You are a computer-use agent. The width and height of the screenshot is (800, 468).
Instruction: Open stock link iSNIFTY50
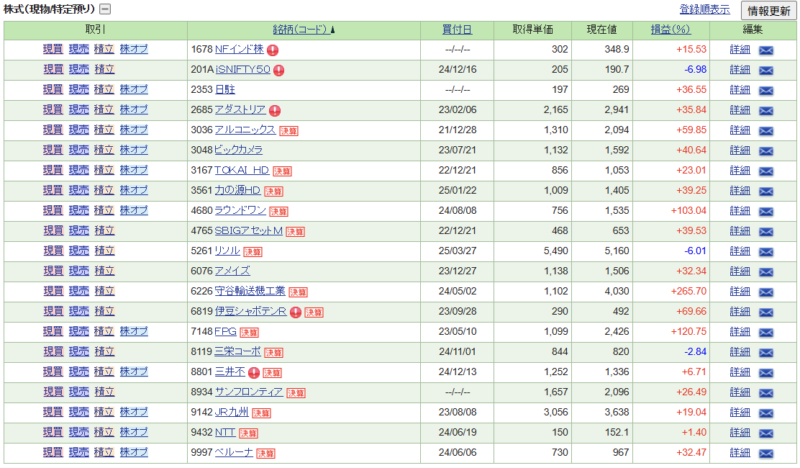click(x=243, y=69)
